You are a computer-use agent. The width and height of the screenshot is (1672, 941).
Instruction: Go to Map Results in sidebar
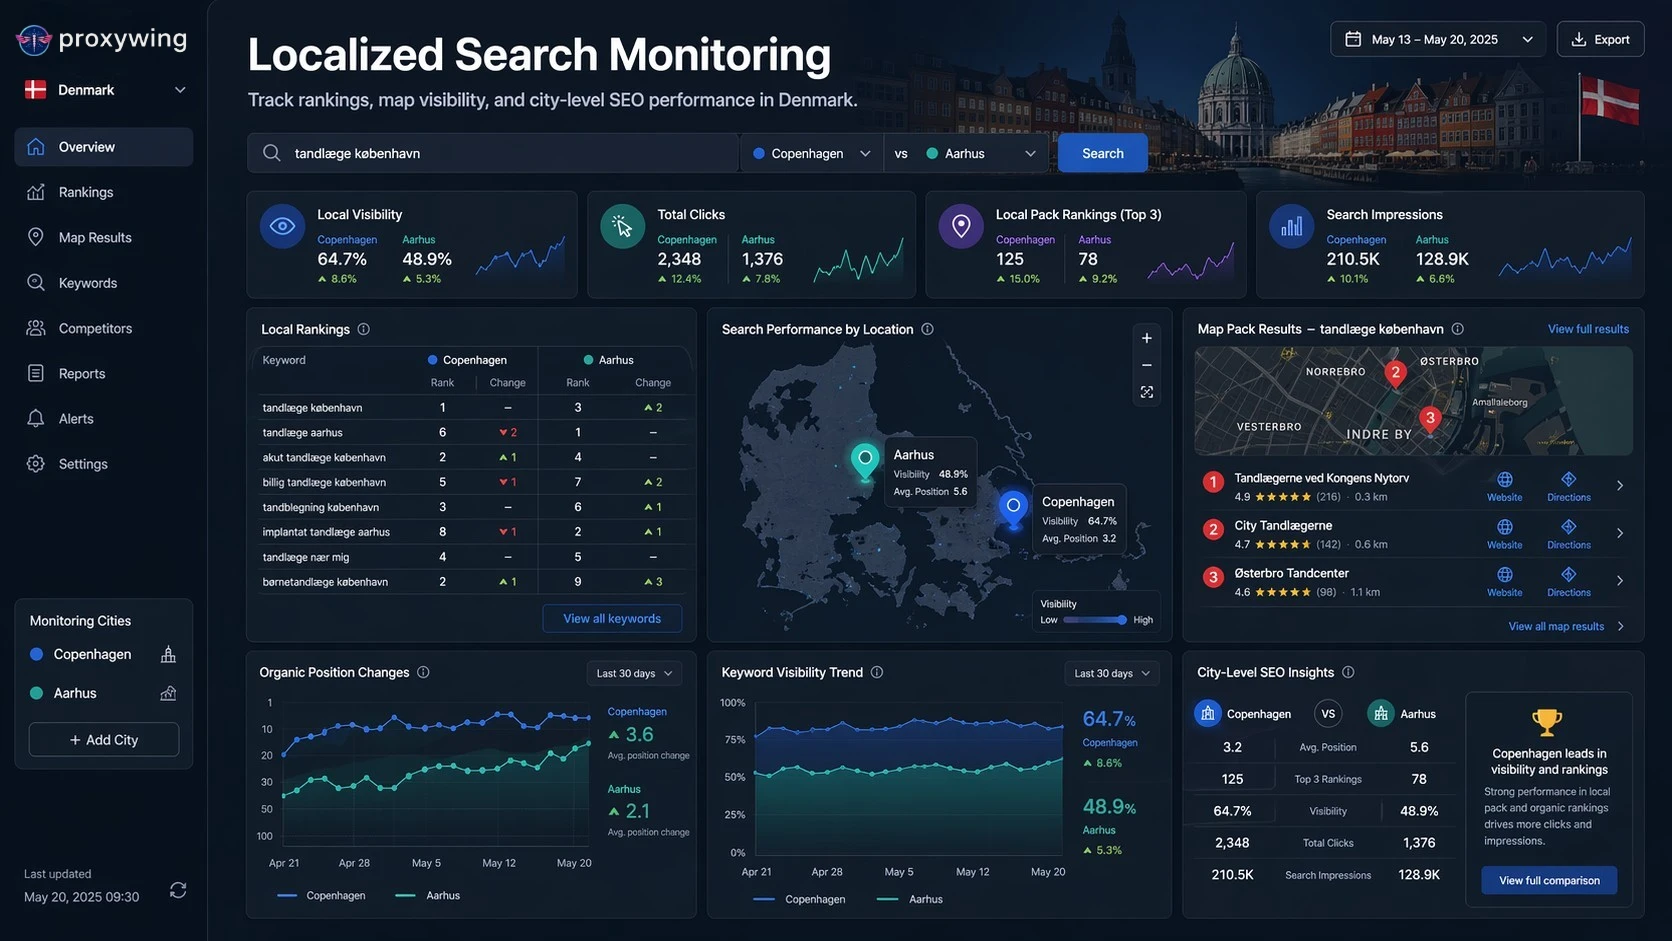(x=95, y=237)
